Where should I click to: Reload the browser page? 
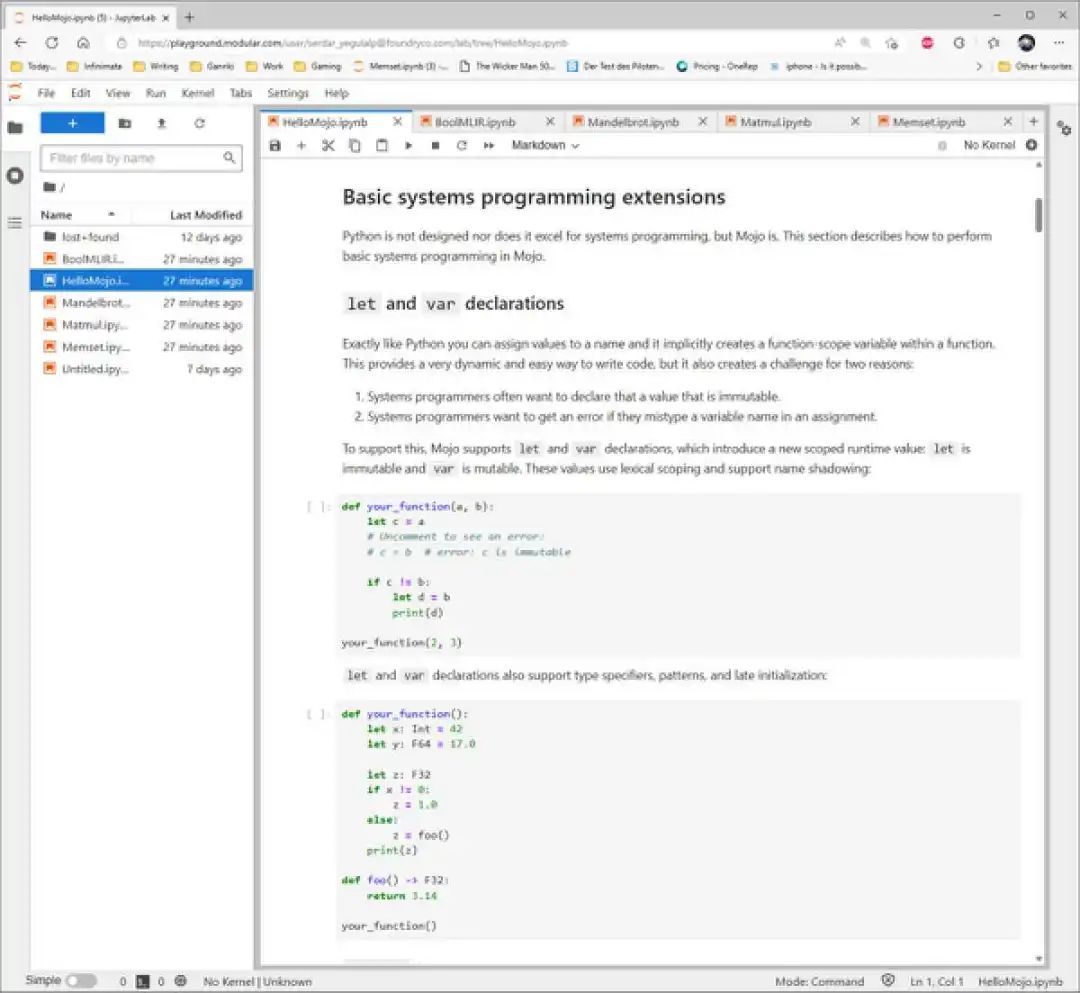(52, 43)
